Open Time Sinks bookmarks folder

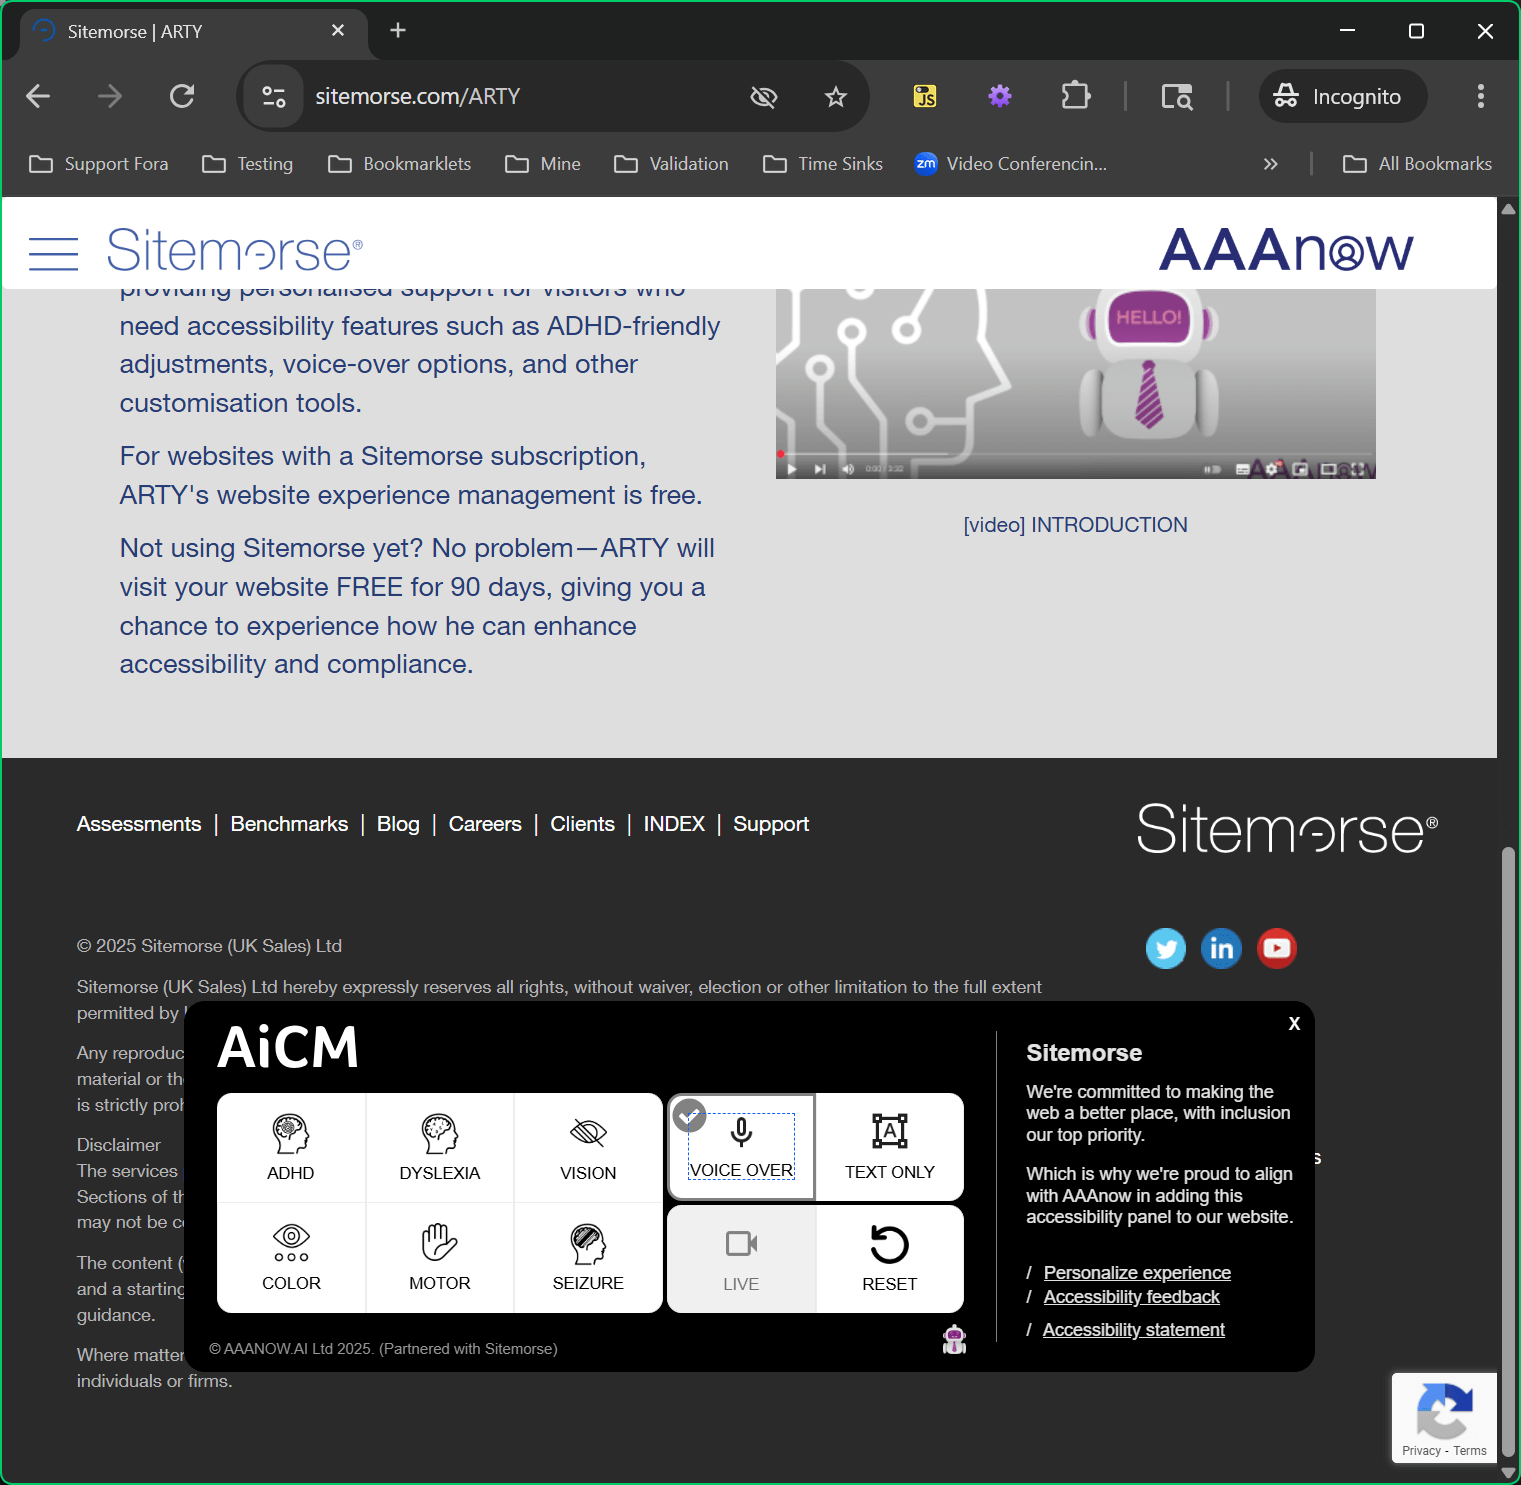pos(823,164)
